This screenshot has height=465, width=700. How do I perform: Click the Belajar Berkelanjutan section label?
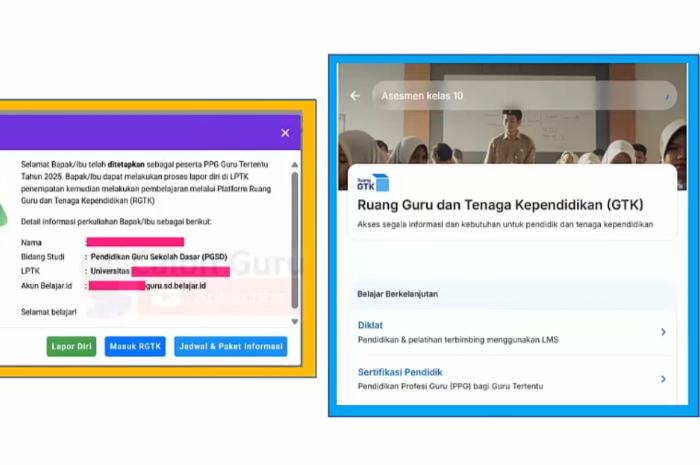point(397,294)
